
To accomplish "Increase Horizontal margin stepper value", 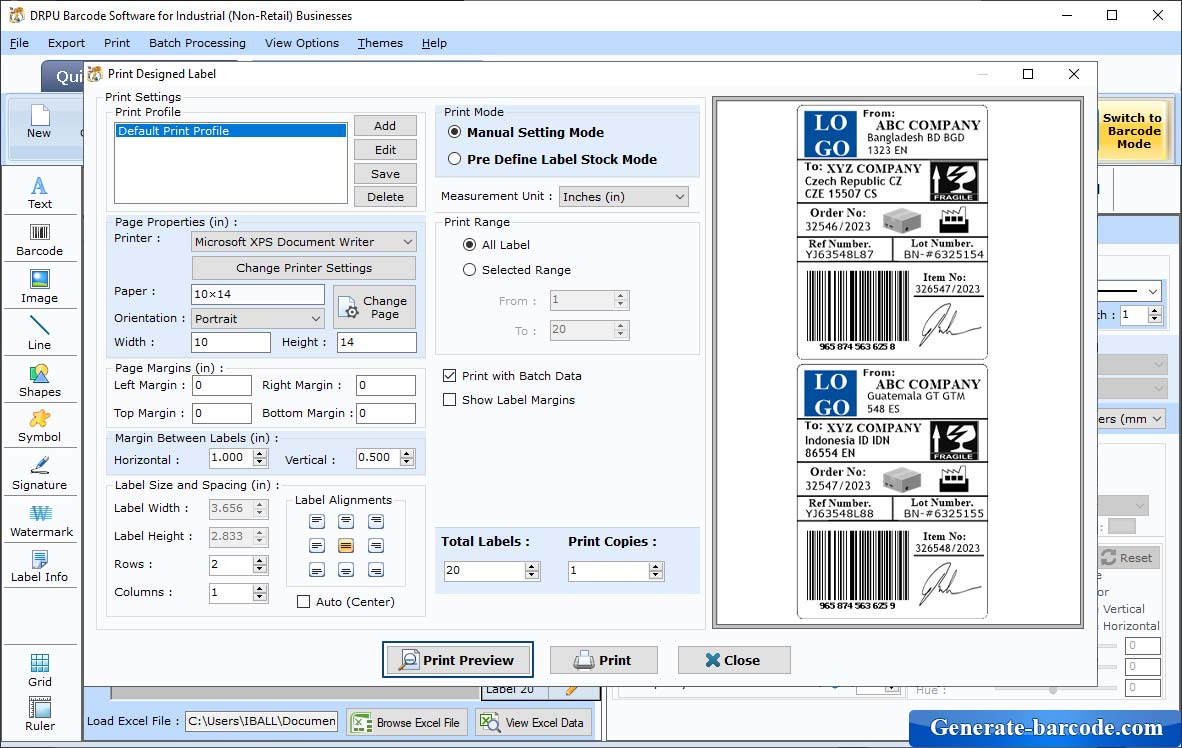I will tap(260, 453).
